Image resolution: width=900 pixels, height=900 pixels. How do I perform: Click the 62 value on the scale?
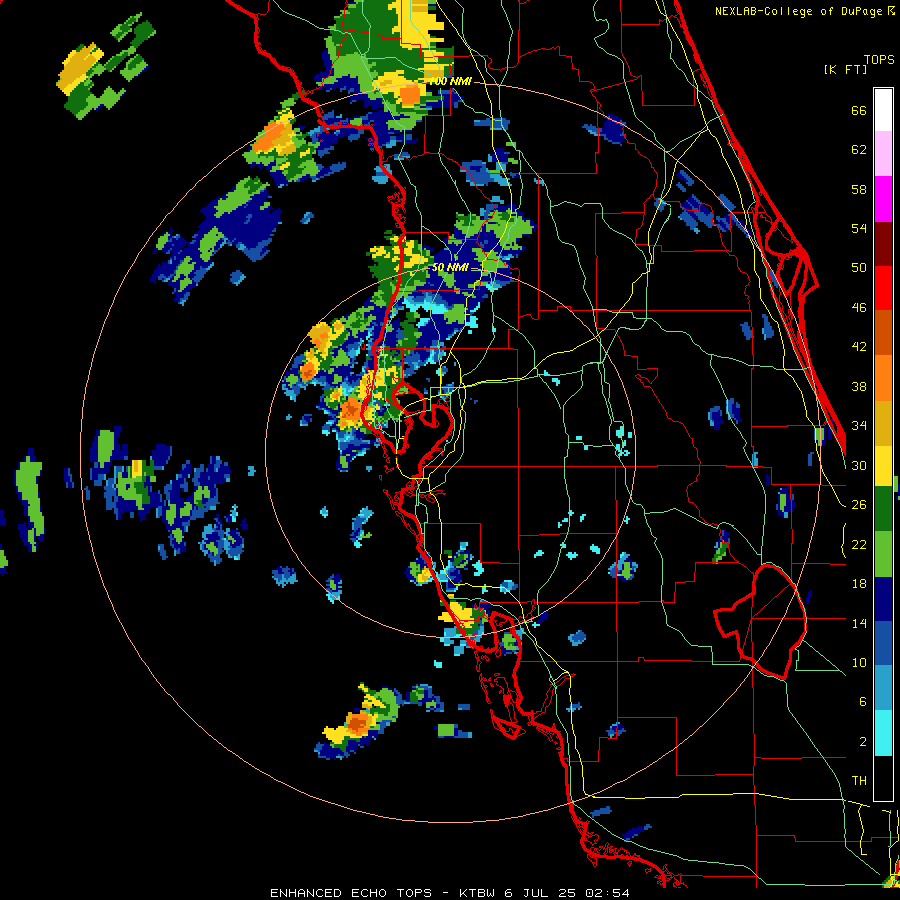click(x=859, y=149)
